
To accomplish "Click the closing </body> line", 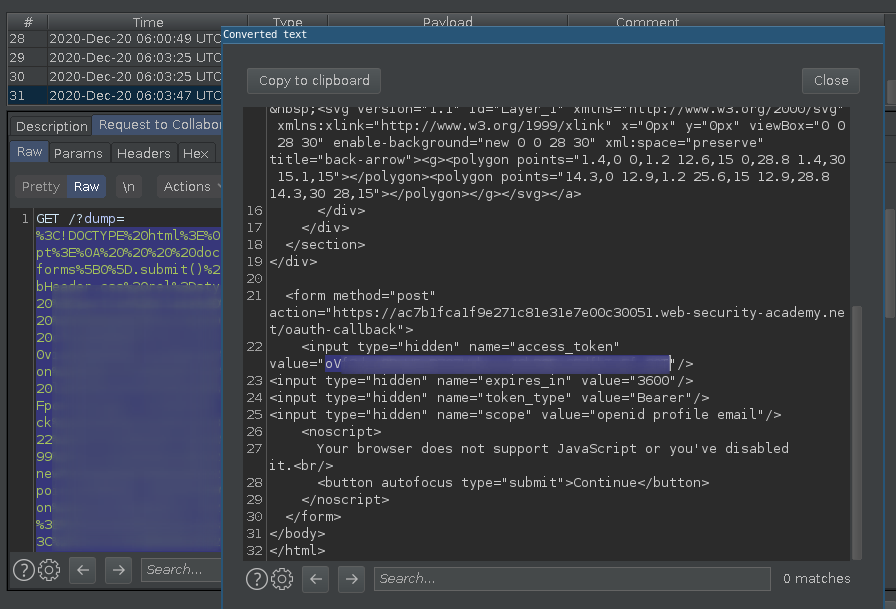I will coord(297,534).
